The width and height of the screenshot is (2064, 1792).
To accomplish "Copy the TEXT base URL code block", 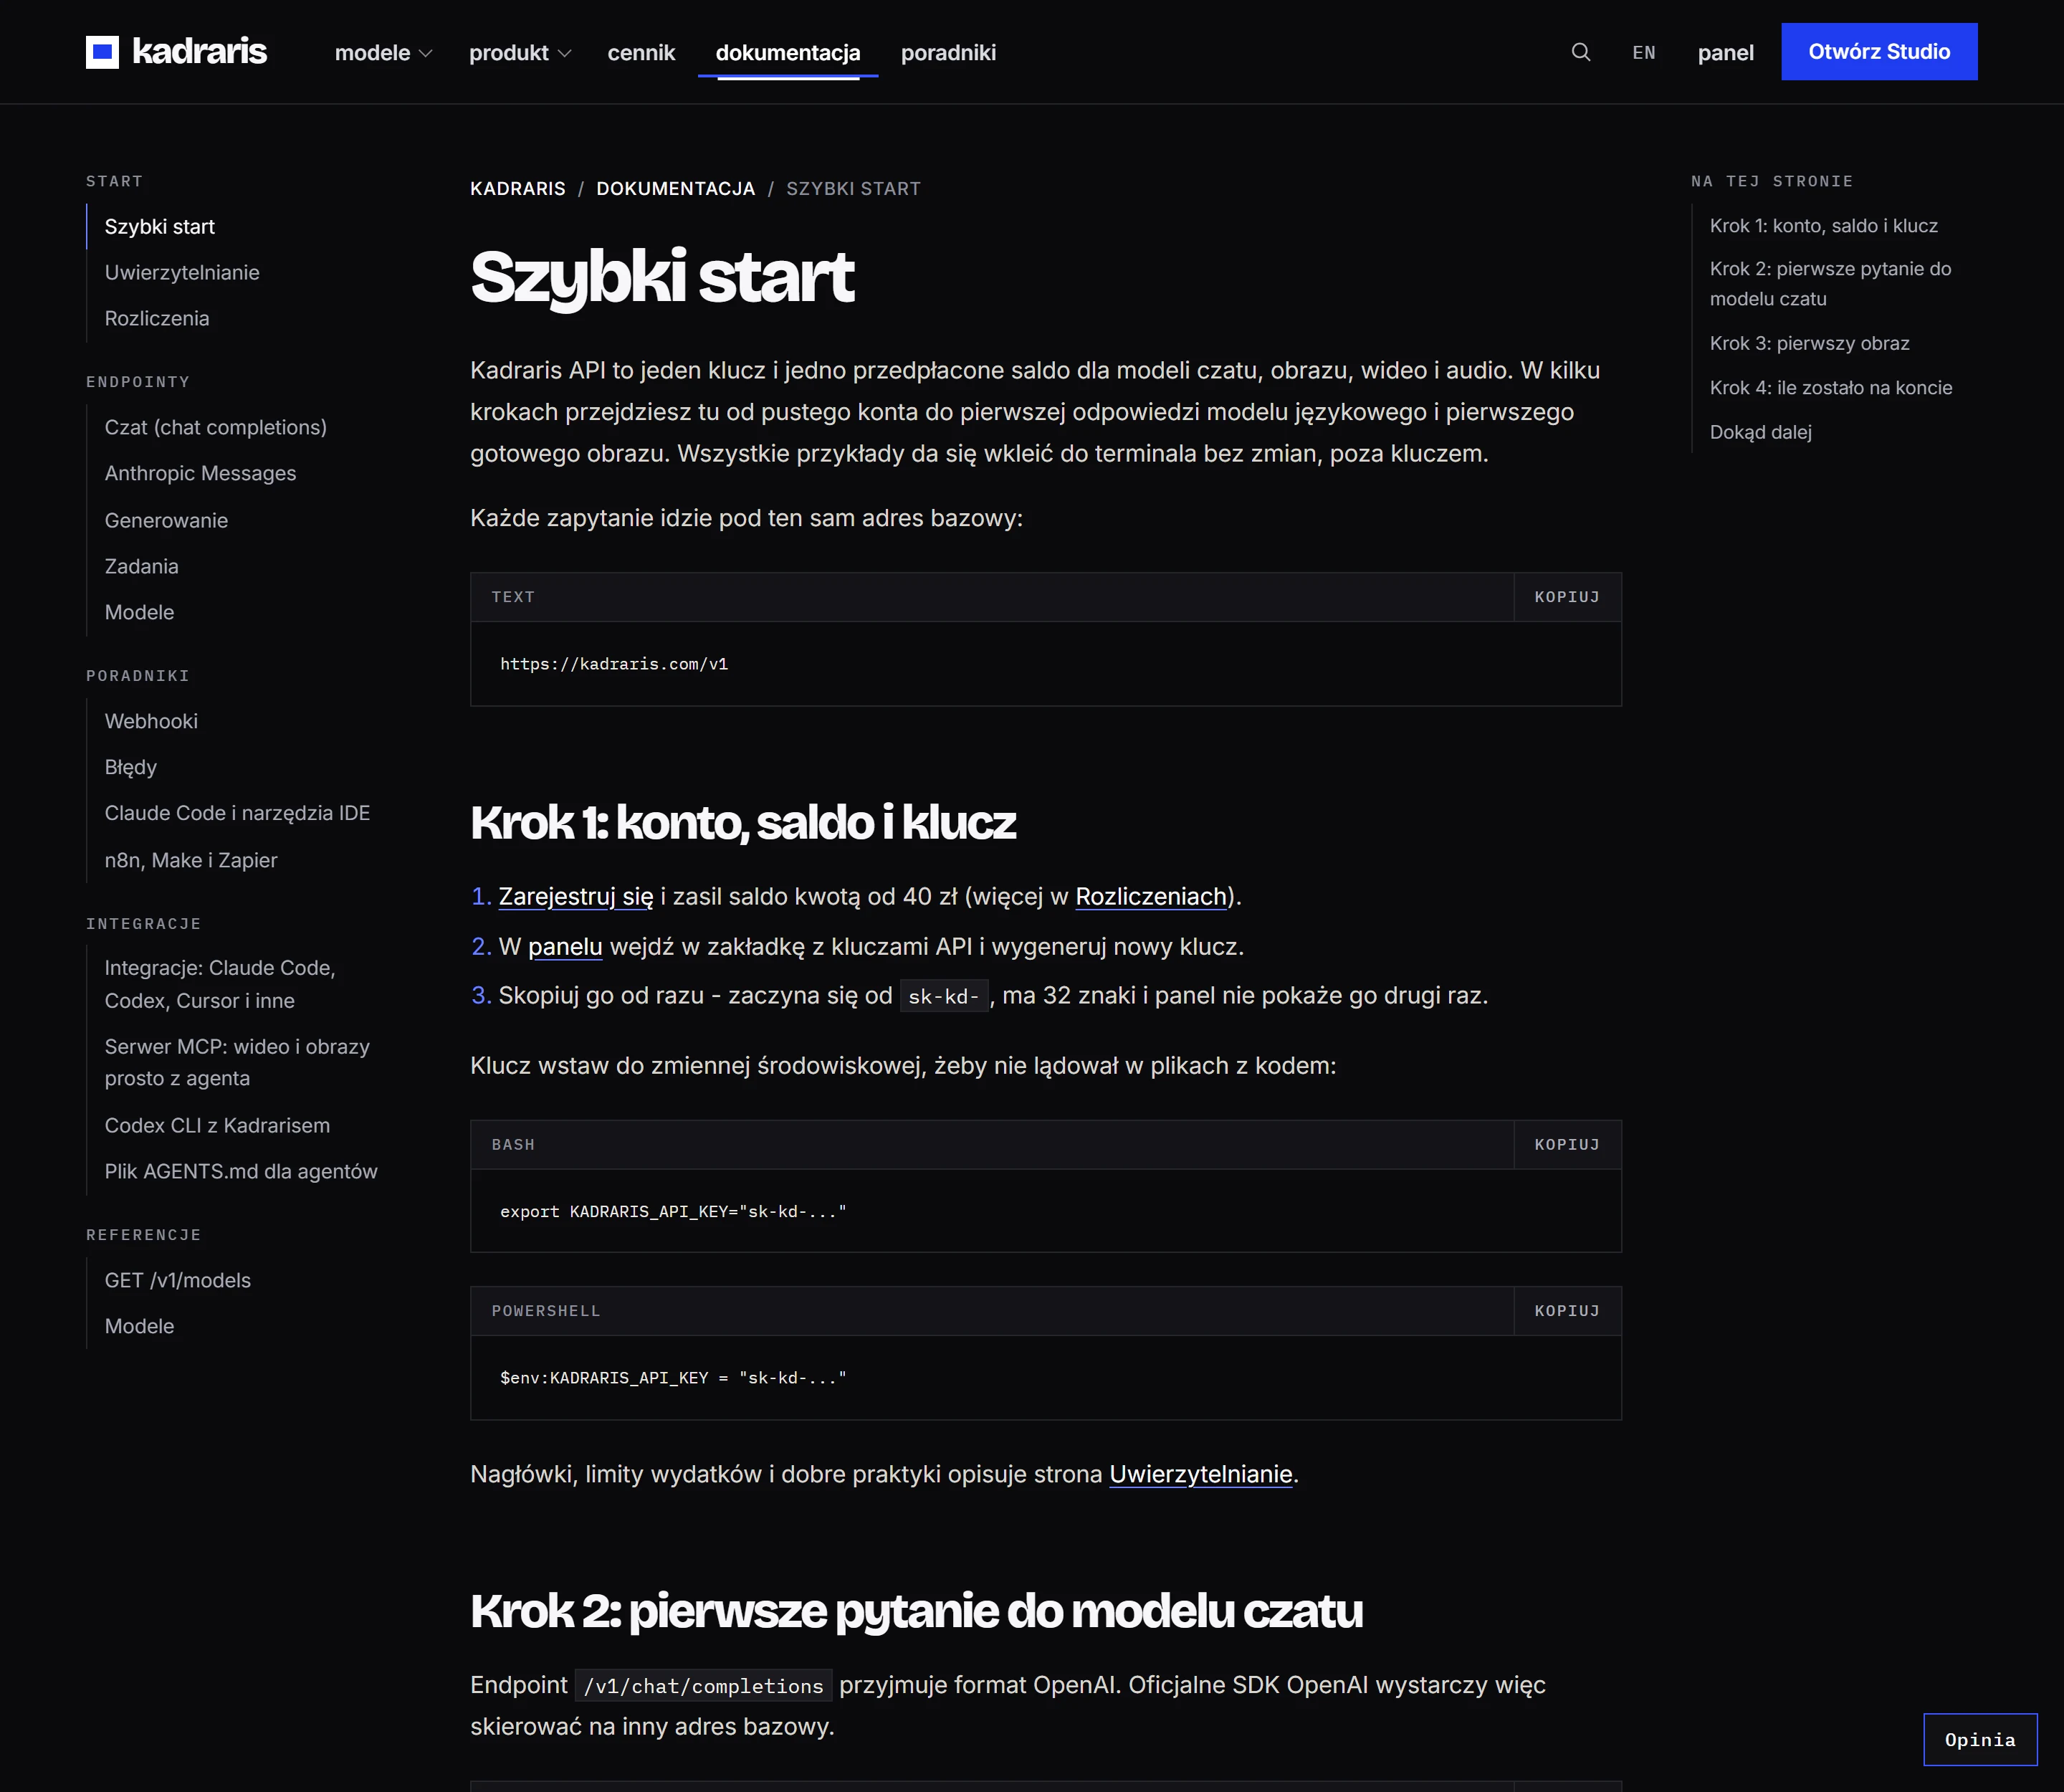I will (1567, 597).
